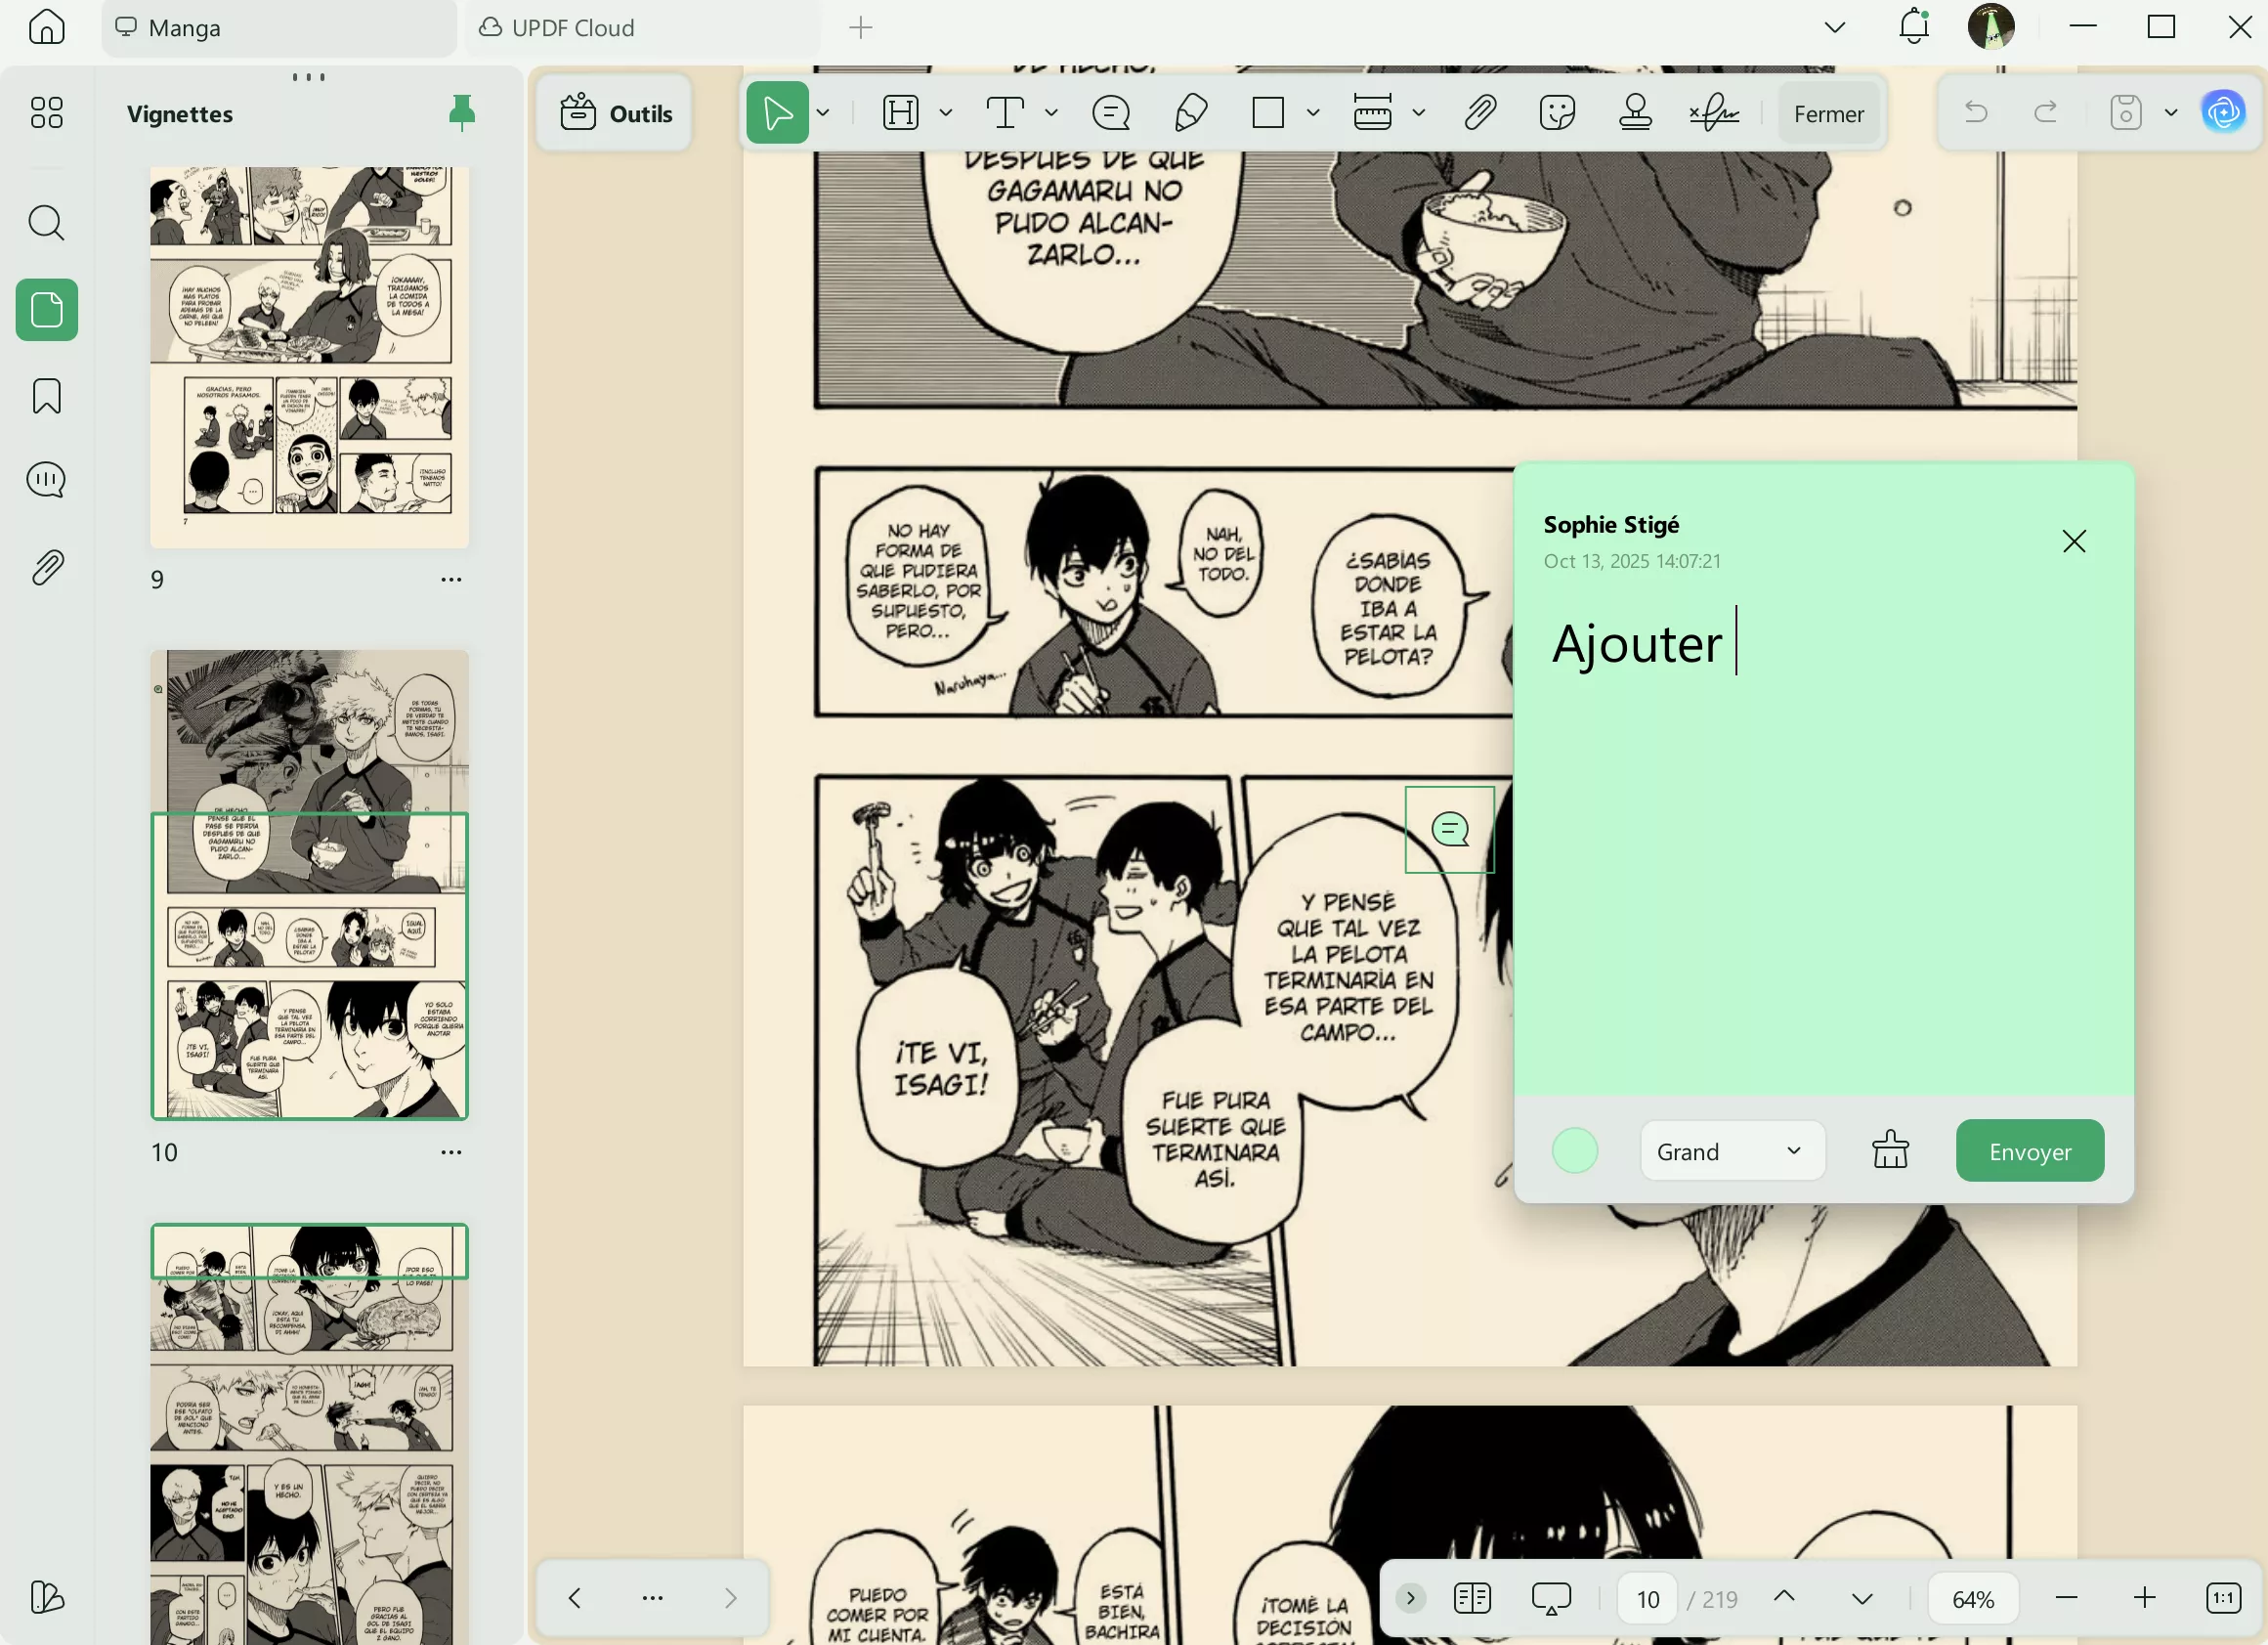Select the pencil drawing tool
Screen dimensions: 2268x1645
point(1190,113)
